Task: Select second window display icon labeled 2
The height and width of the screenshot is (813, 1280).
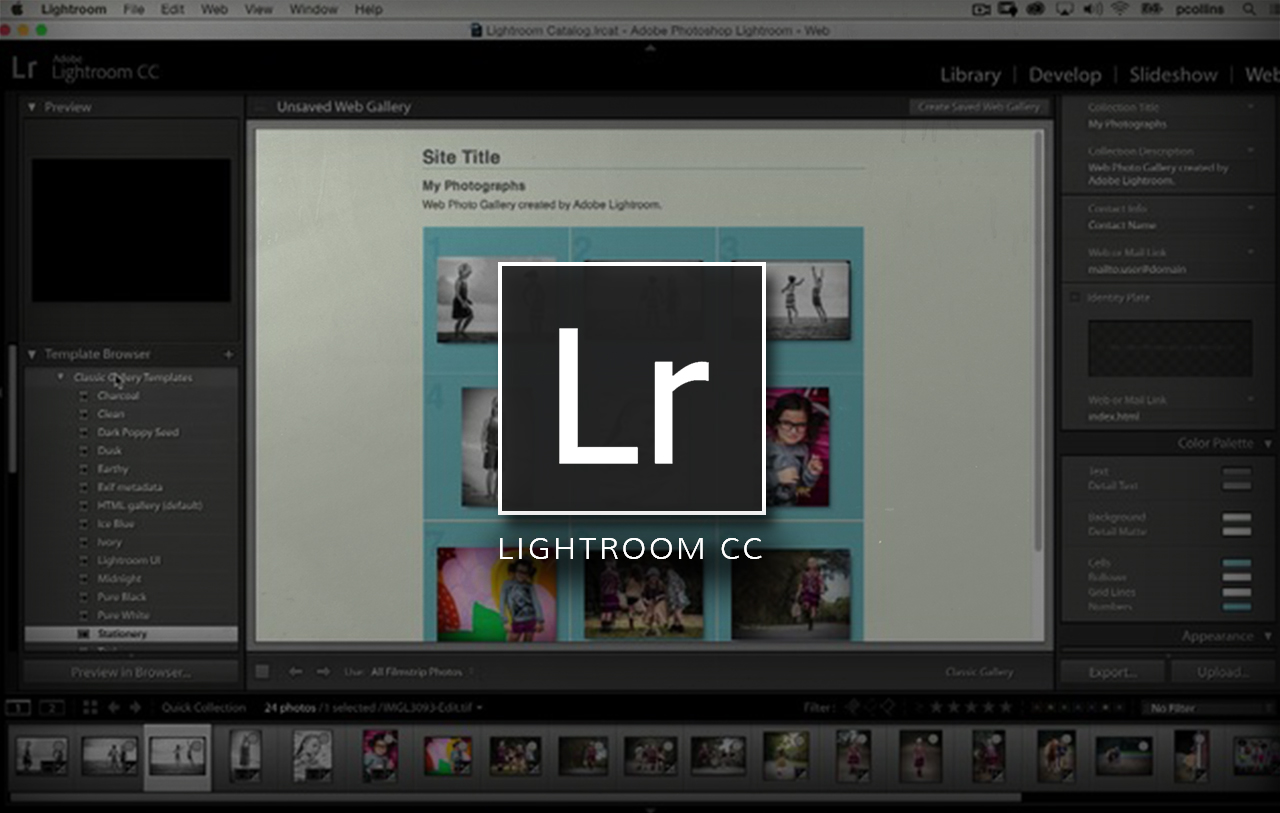Action: click(x=51, y=708)
